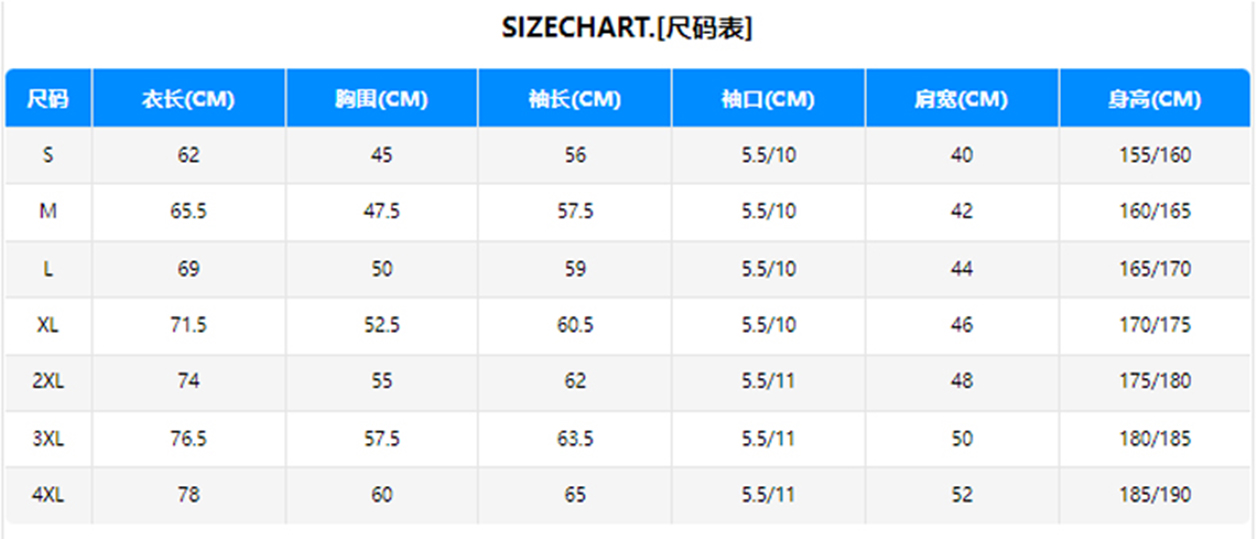1256x539 pixels.
Task: Select the 52.5 chest width cell
Action: 381,325
